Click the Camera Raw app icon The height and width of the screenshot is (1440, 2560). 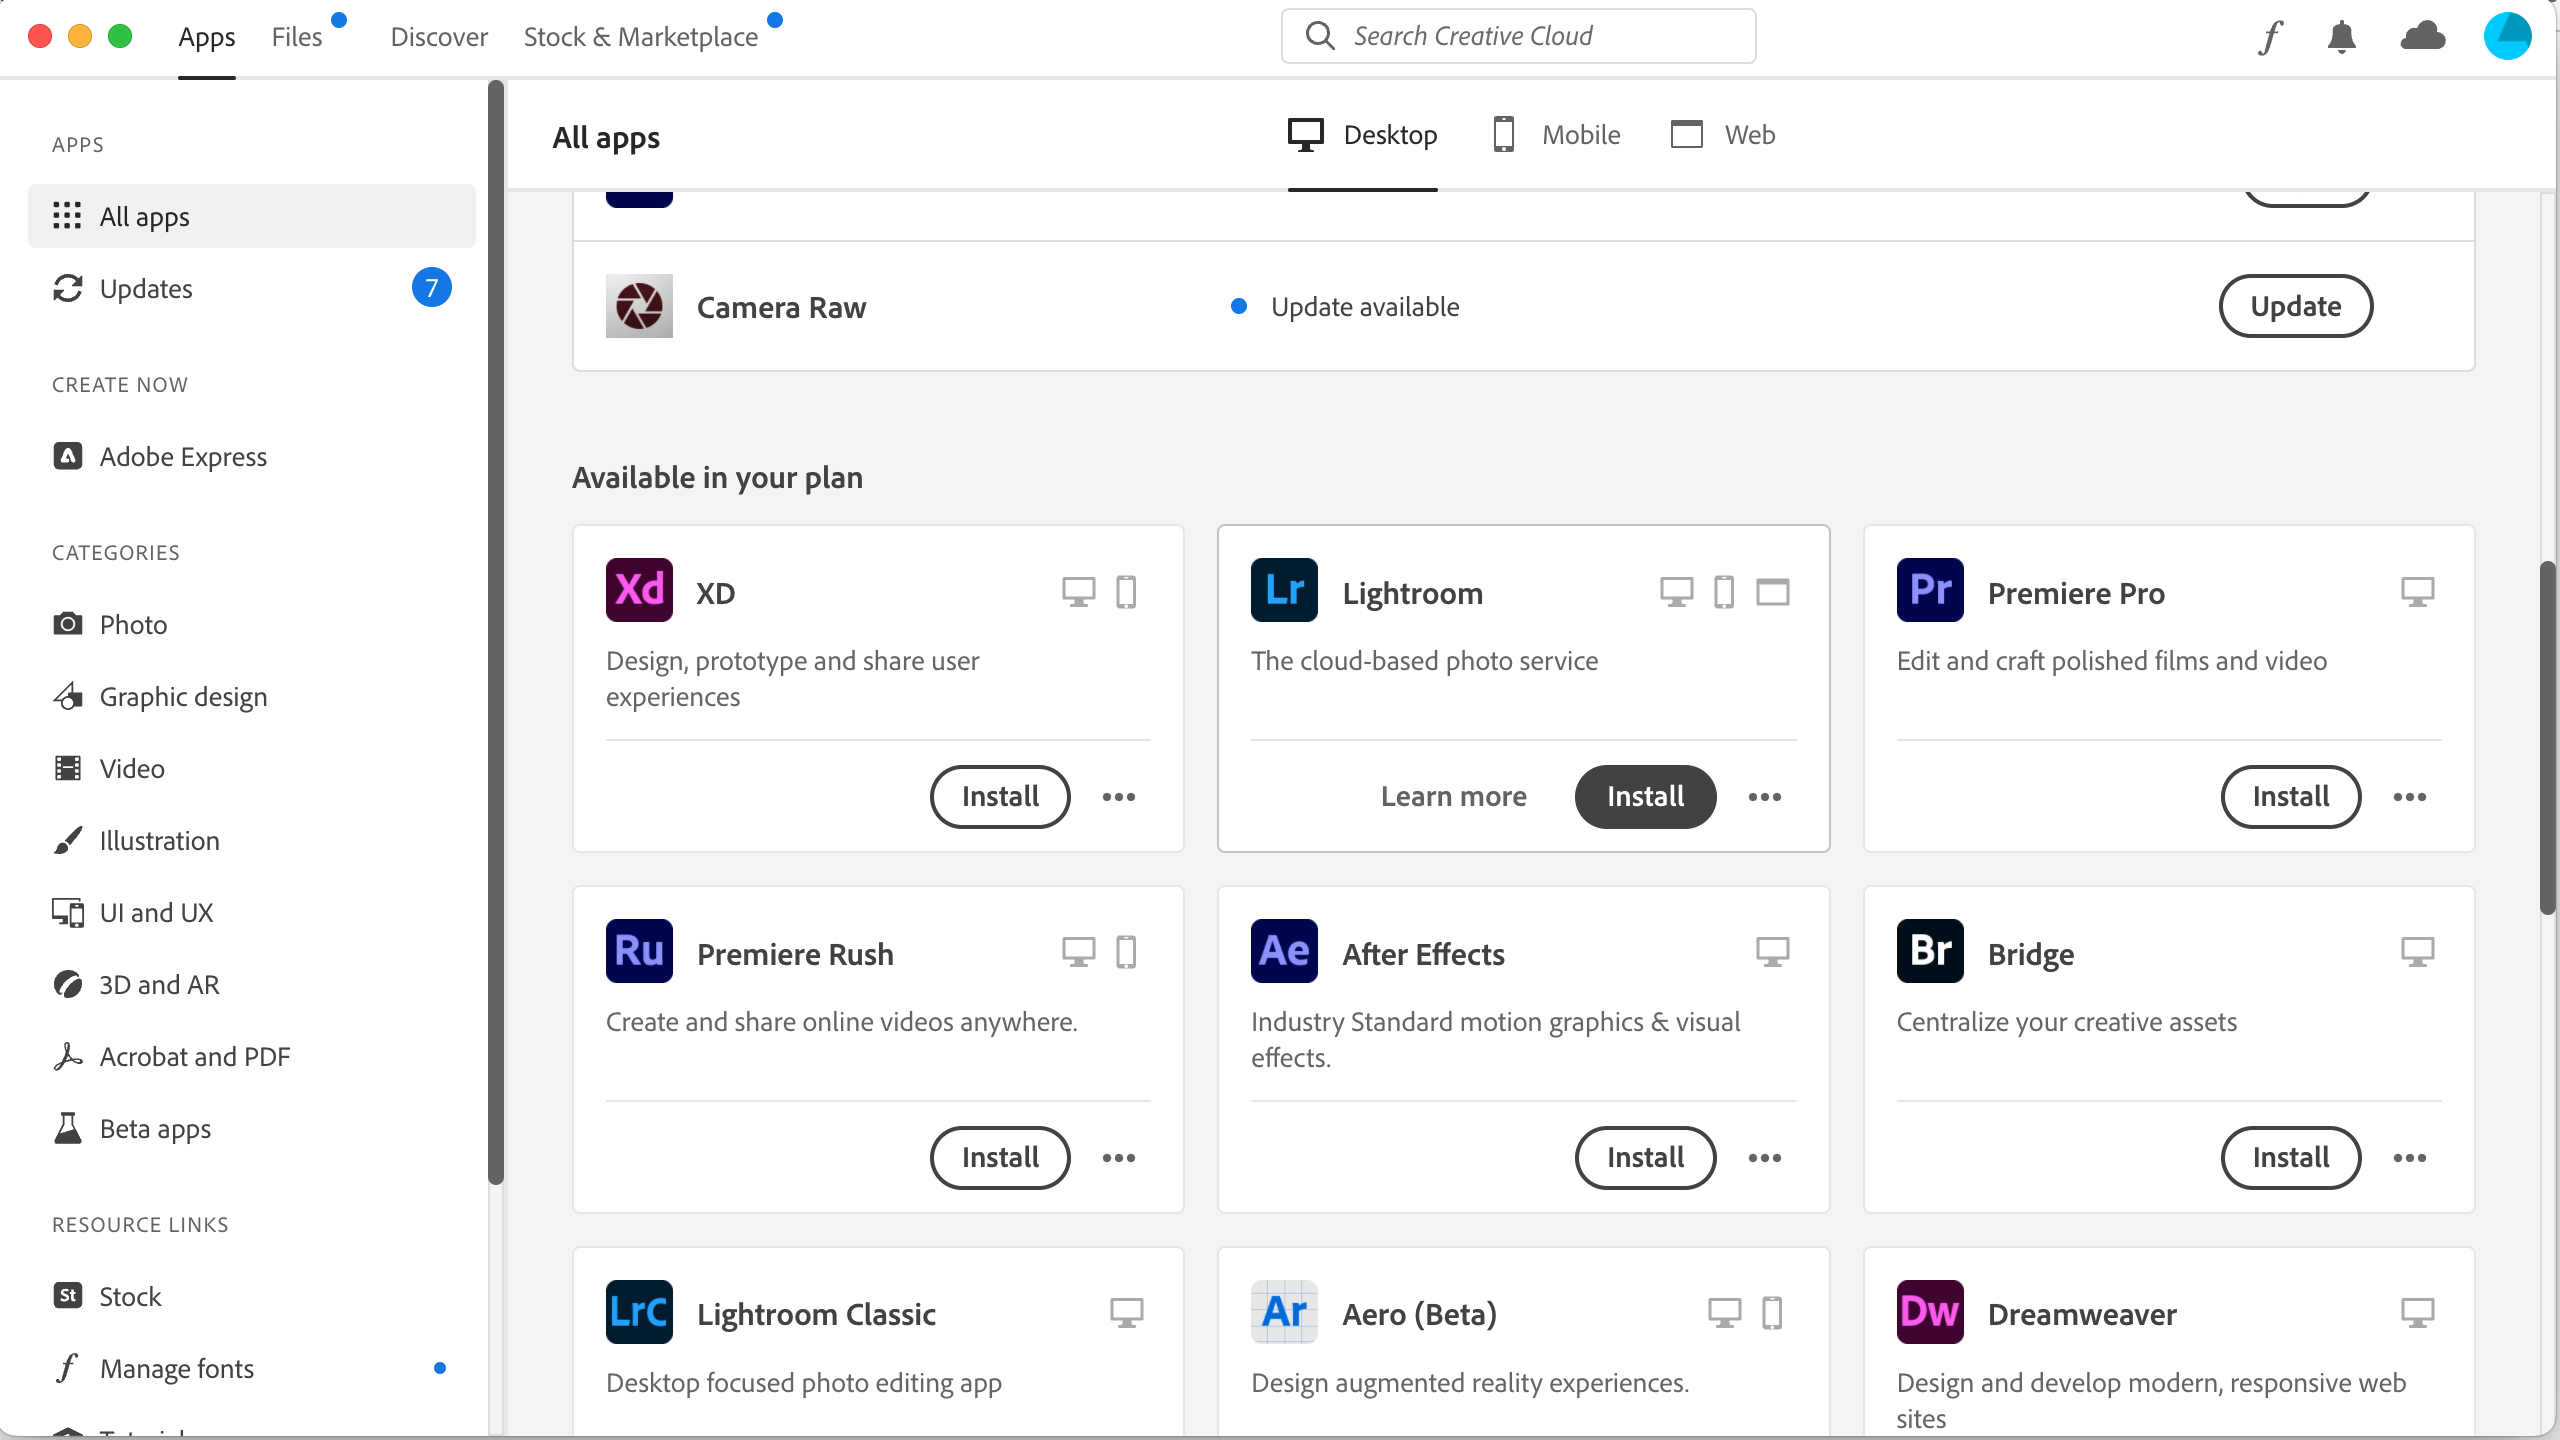(x=639, y=306)
